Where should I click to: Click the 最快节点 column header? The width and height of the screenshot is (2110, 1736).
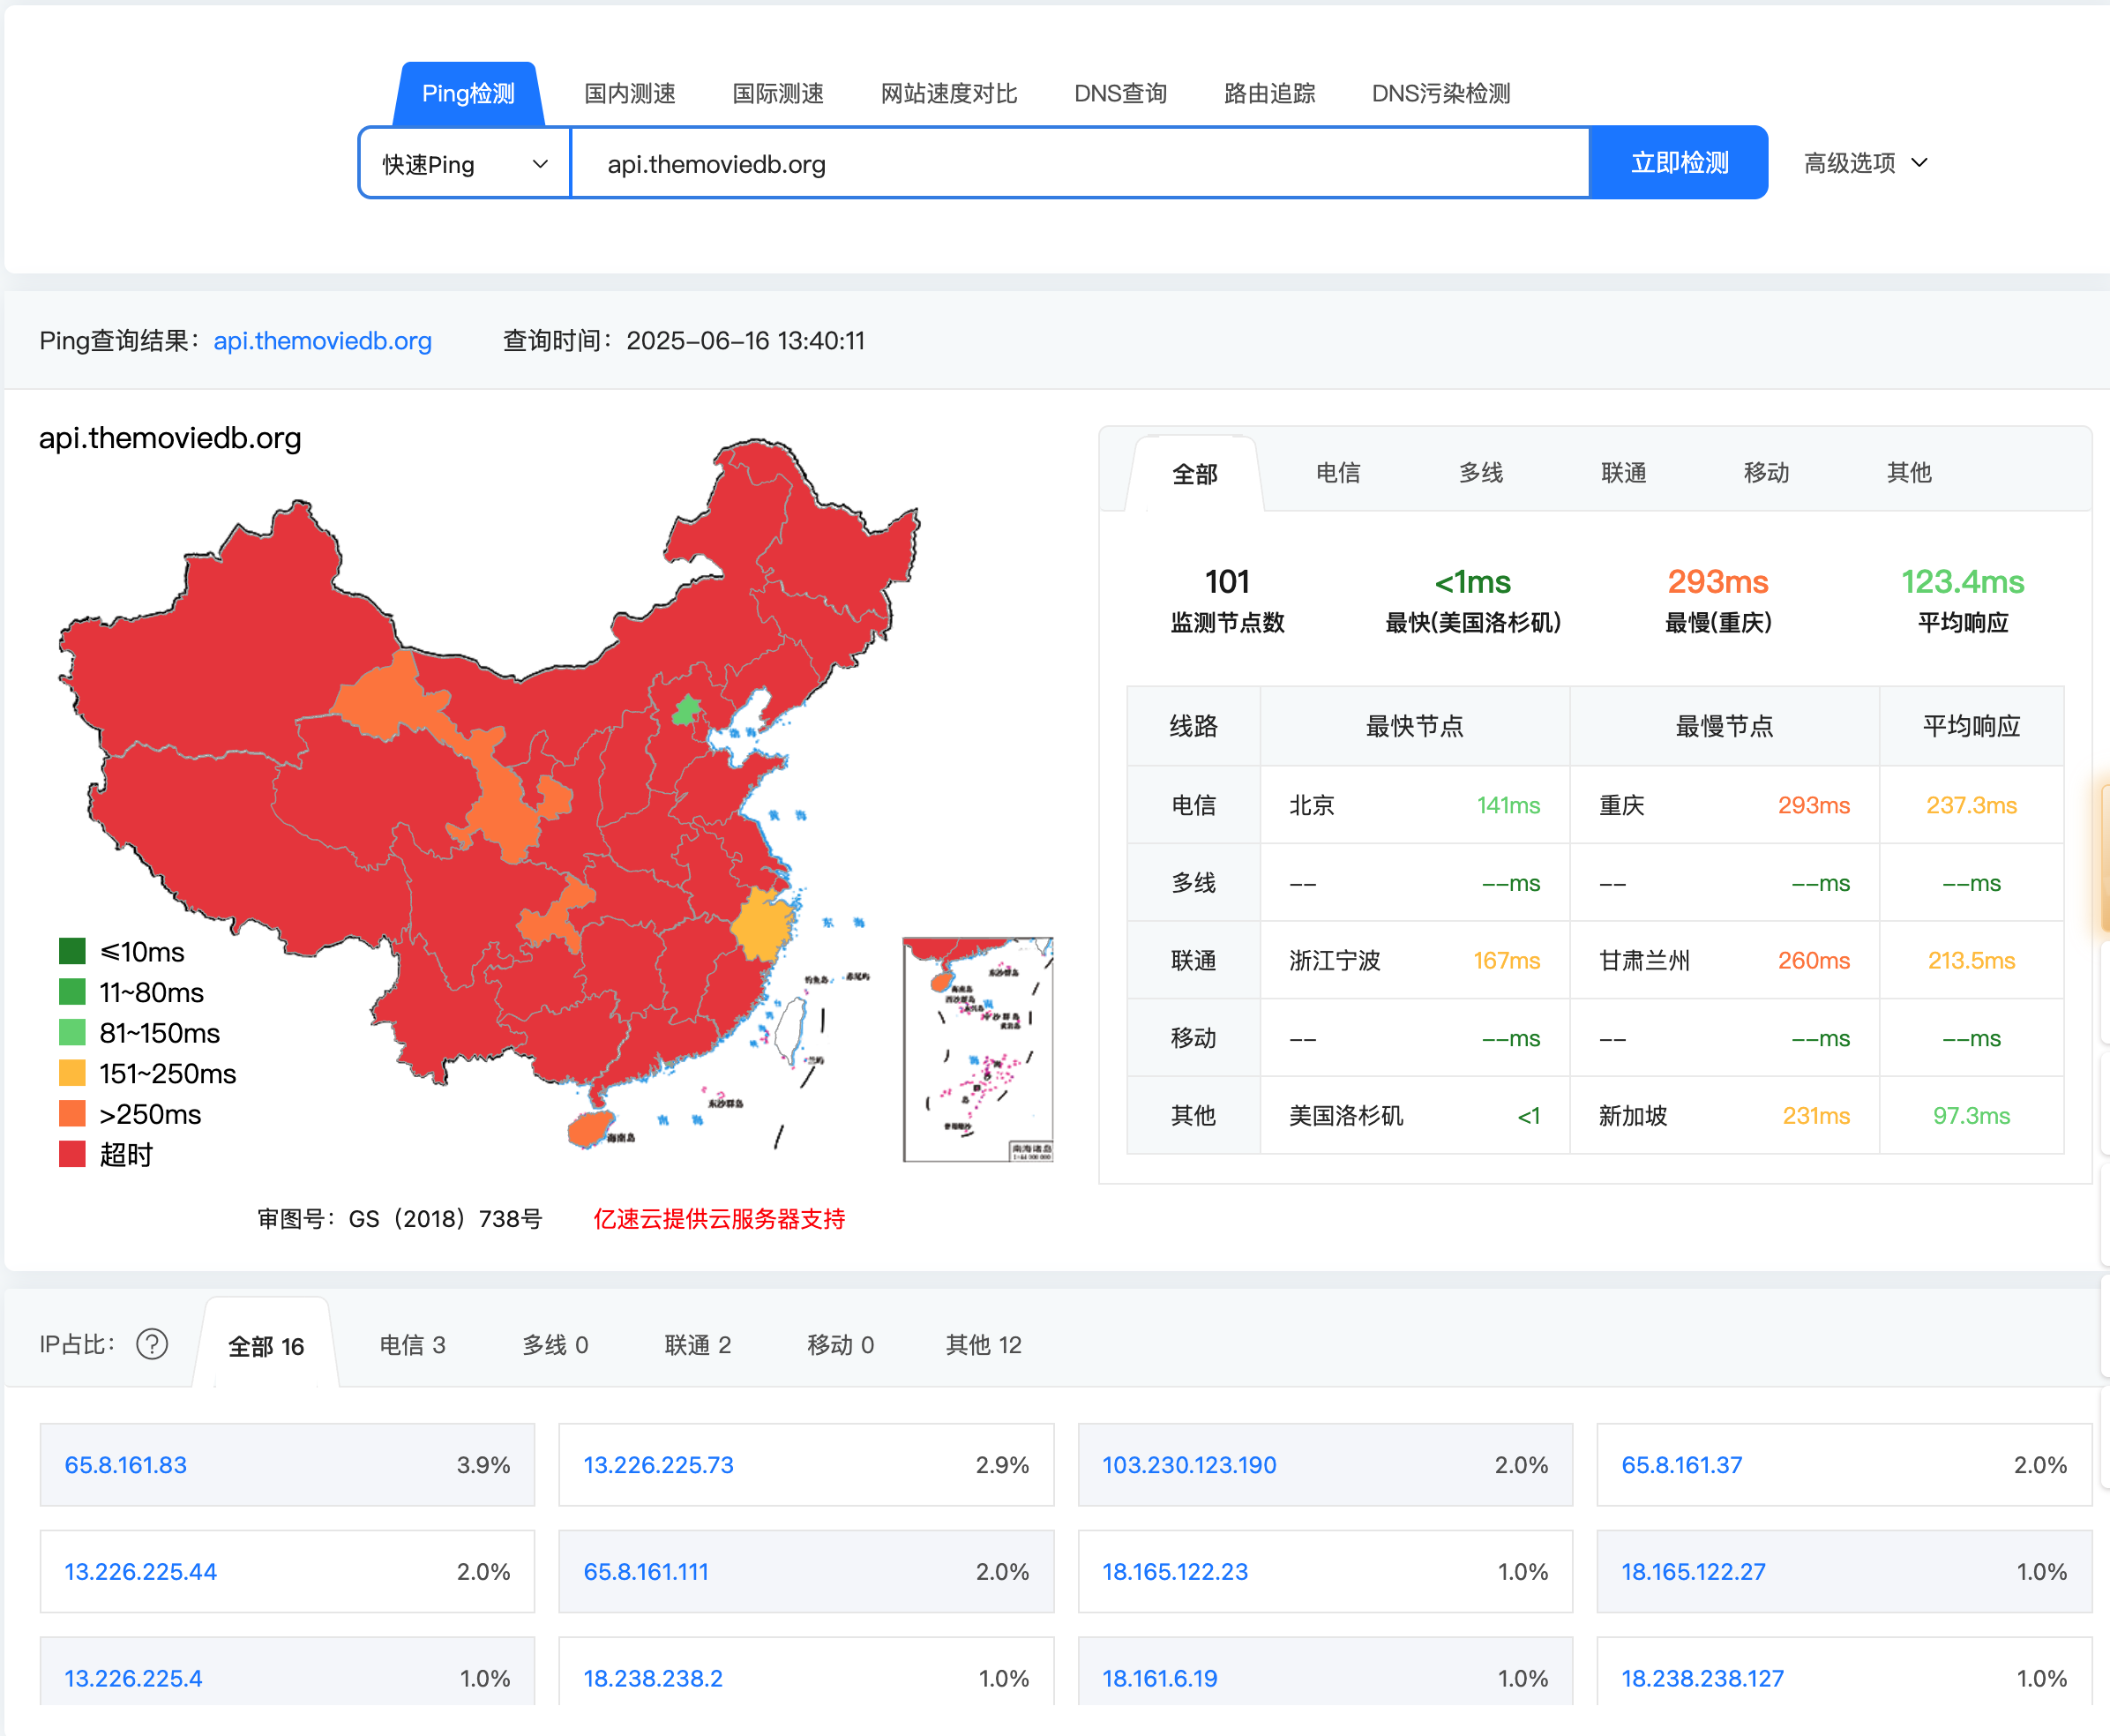click(1415, 726)
